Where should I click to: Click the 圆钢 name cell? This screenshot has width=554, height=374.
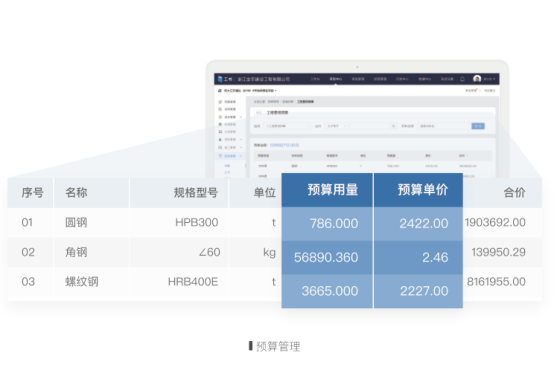pos(76,222)
